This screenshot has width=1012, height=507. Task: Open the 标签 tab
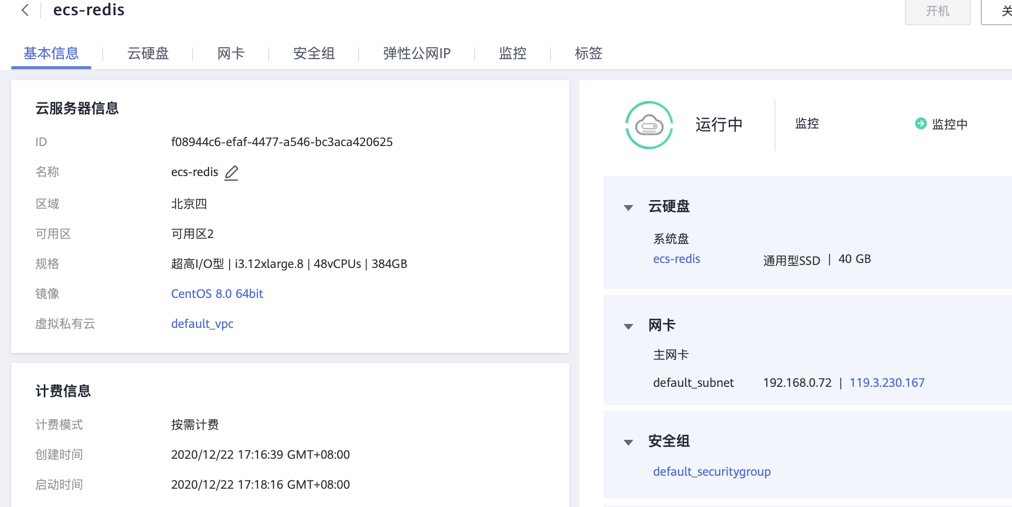(x=588, y=53)
